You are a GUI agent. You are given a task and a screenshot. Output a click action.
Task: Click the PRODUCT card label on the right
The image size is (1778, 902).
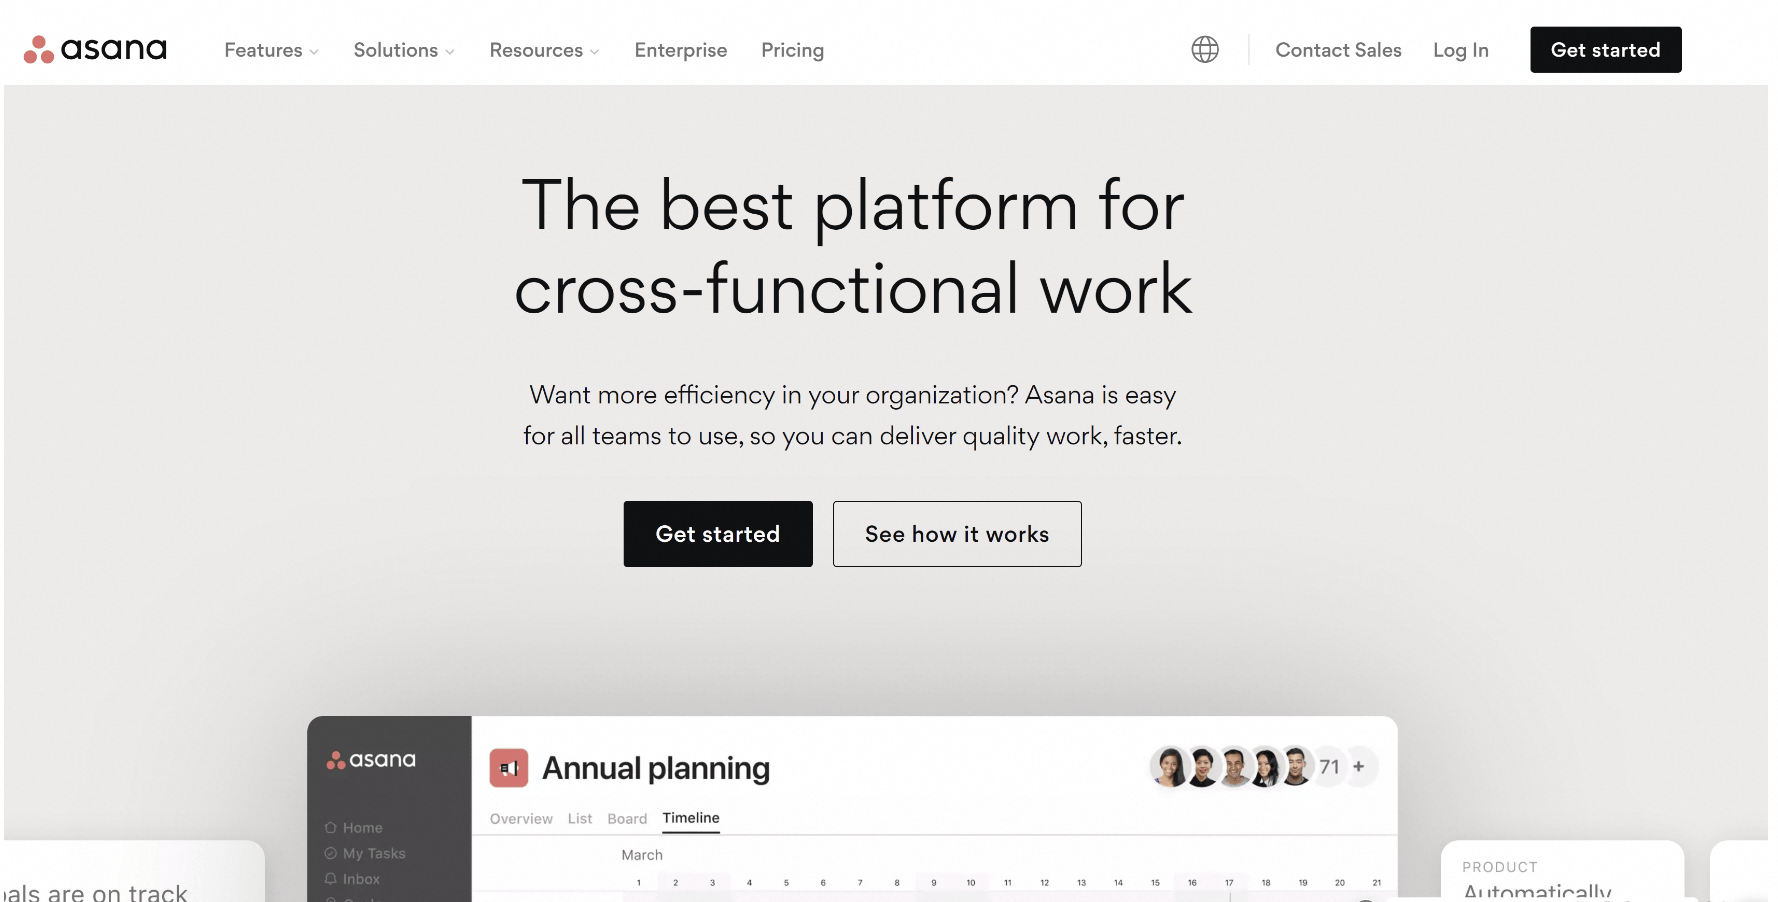(1500, 867)
